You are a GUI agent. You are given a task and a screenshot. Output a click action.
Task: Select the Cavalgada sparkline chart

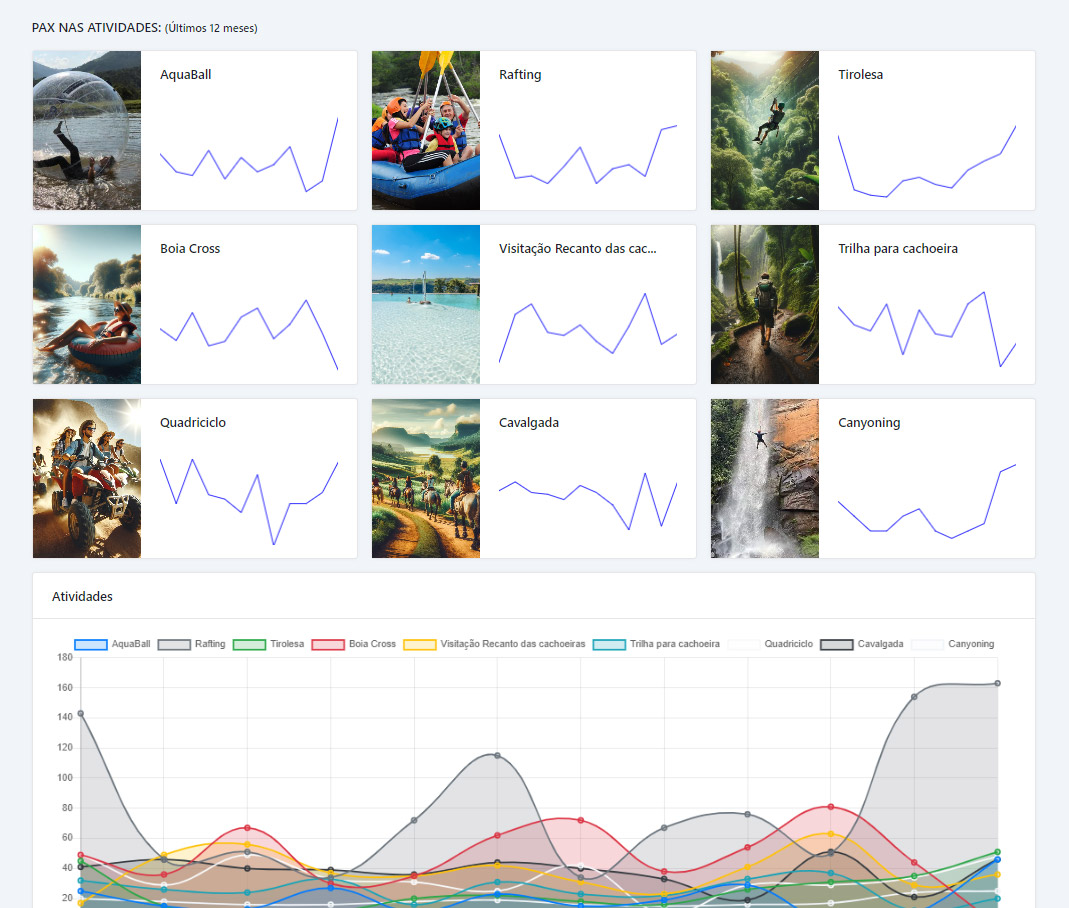(590, 495)
